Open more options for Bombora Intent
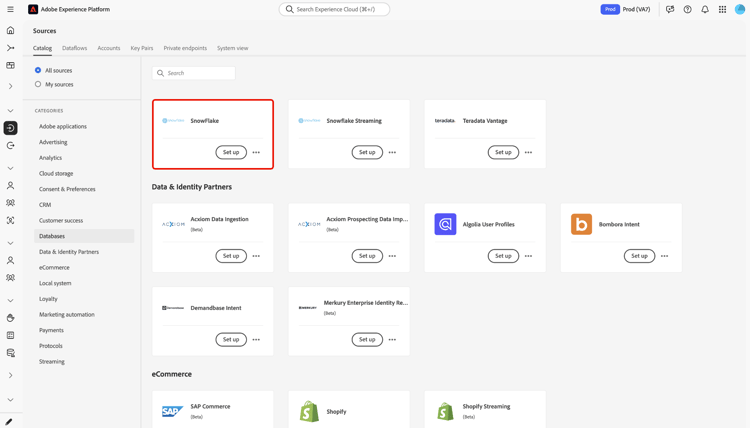The height and width of the screenshot is (428, 750). tap(664, 256)
